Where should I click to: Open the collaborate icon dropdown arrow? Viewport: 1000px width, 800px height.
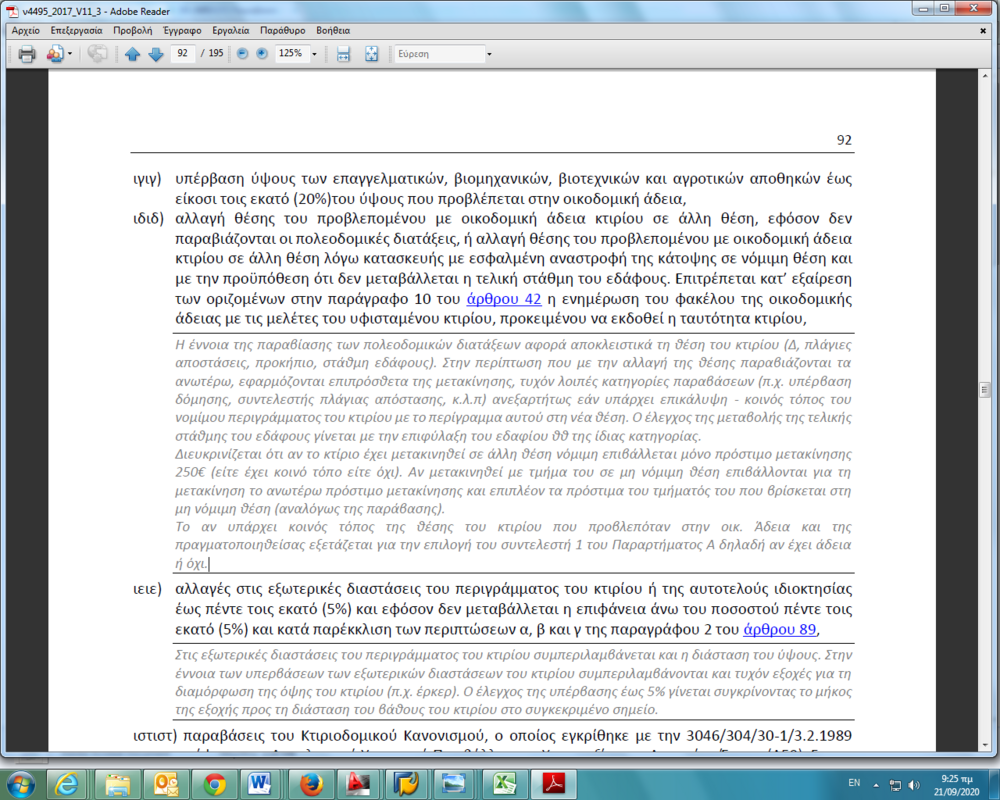(69, 54)
